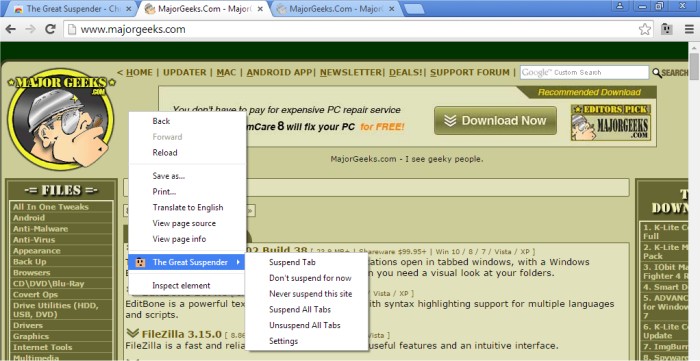Image resolution: width=700 pixels, height=361 pixels.
Task: Click the page icon in the address bar
Action: [x=71, y=29]
